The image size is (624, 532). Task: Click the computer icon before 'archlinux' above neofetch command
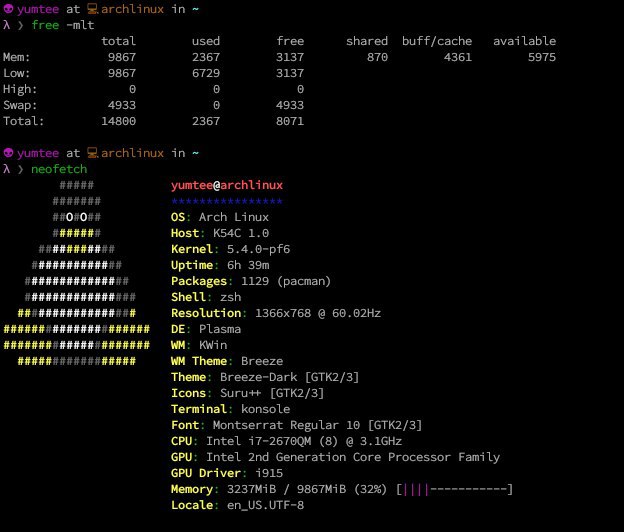(x=92, y=153)
